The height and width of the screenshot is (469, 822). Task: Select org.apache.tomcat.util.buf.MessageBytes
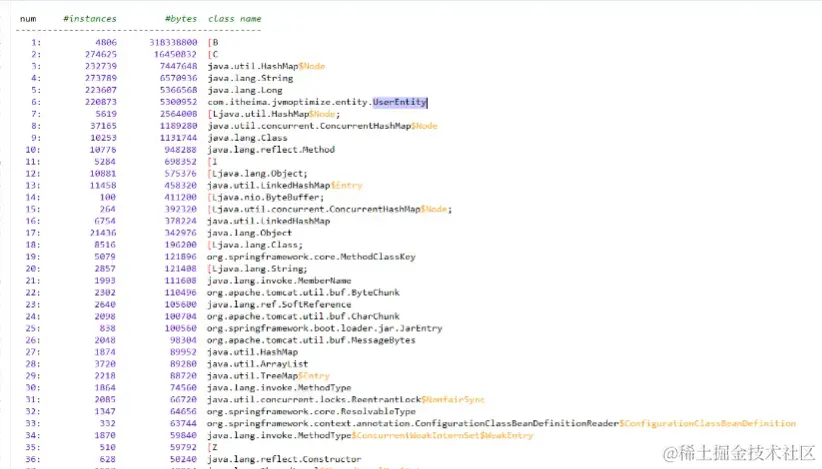(311, 340)
